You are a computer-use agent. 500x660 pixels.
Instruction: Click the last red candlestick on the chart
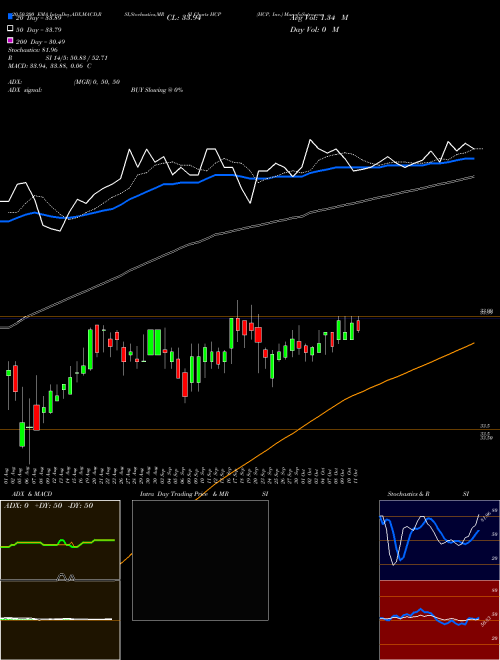[x=359, y=325]
